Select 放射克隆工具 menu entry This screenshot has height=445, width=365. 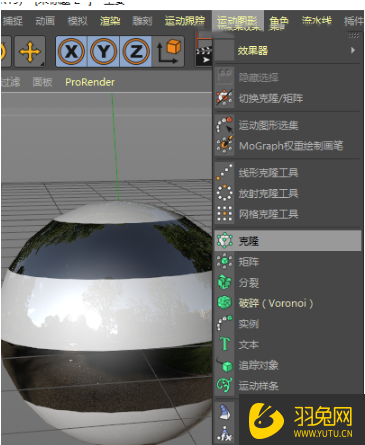[288, 193]
